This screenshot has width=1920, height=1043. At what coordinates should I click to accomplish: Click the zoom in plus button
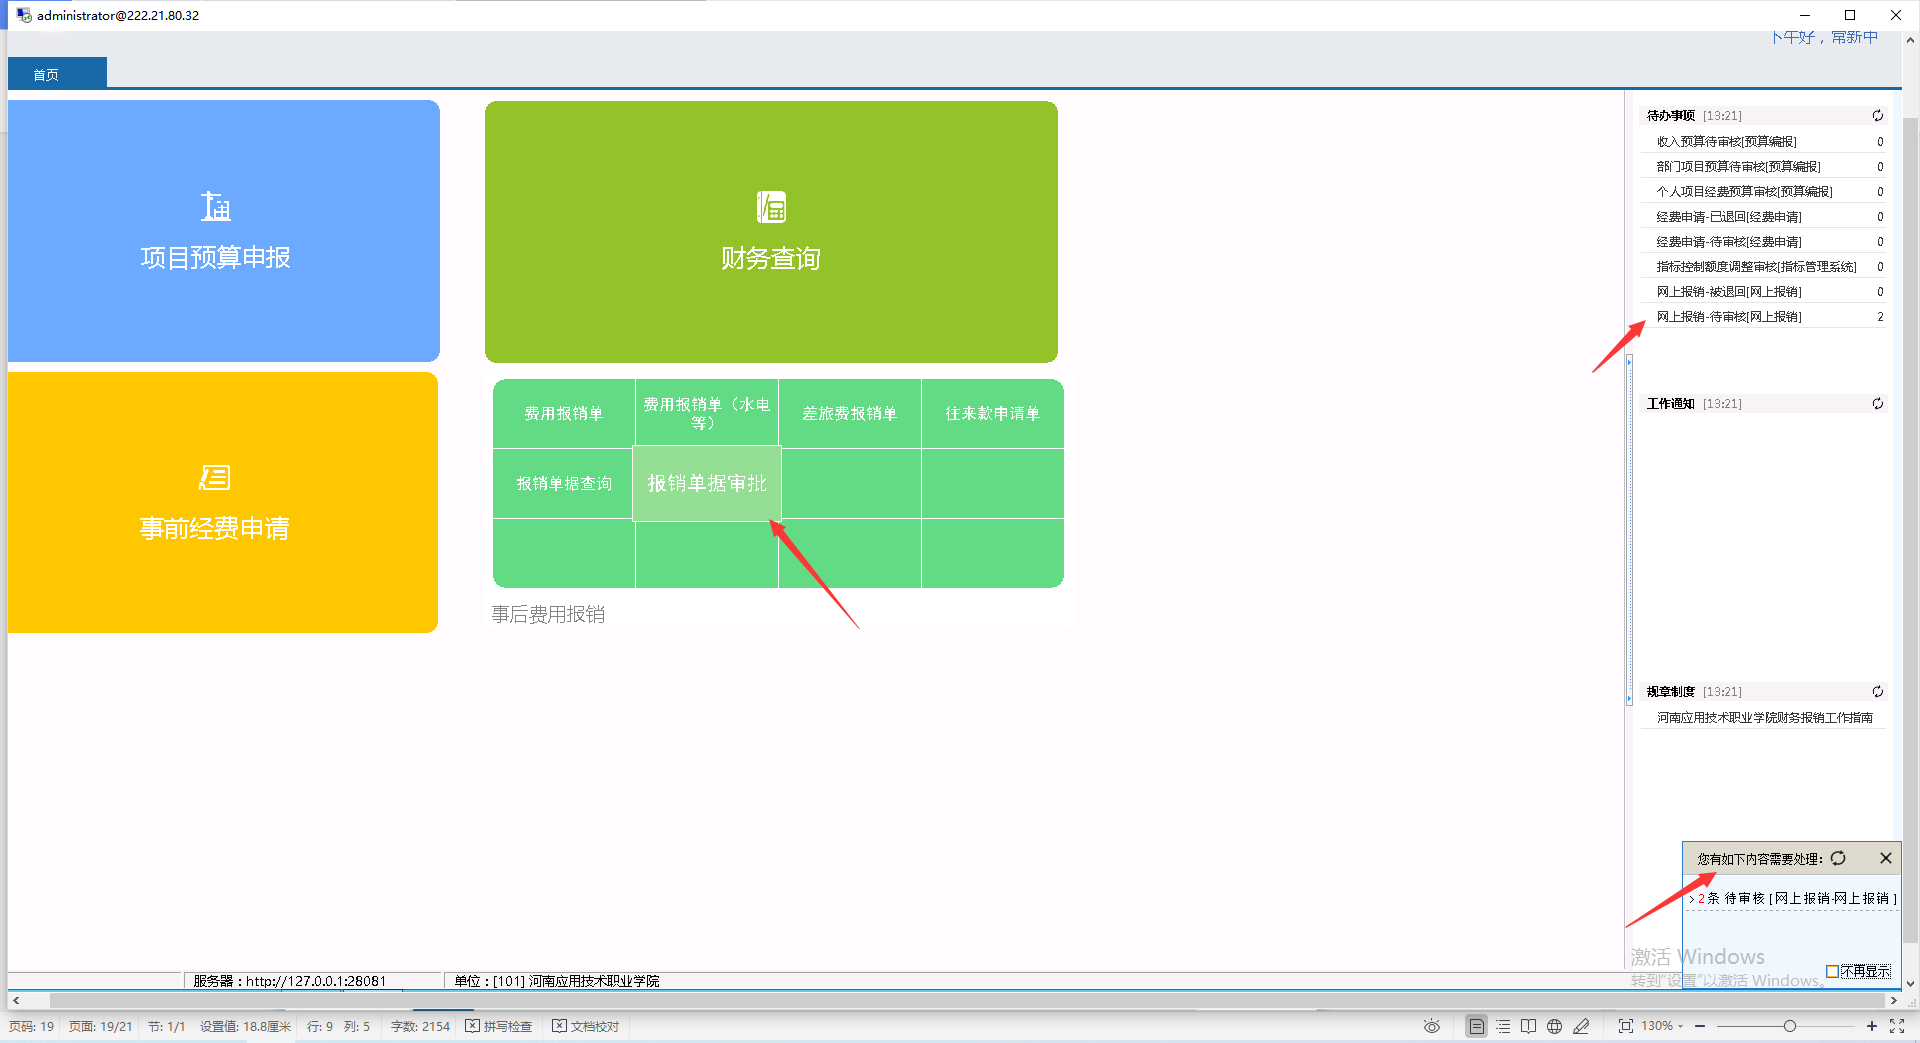pos(1872,1026)
